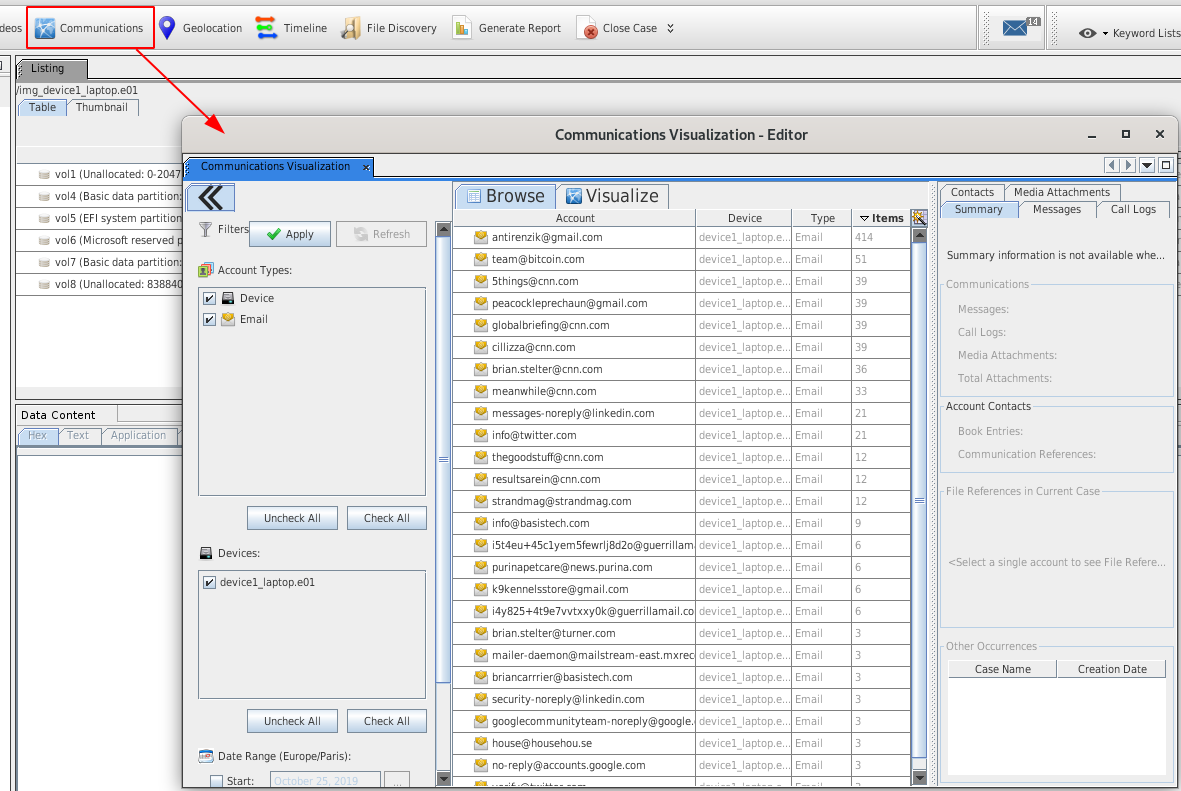Screen dimensions: 1181x791
Task: Collapse filters pane with double-arrow button
Action: [211, 197]
